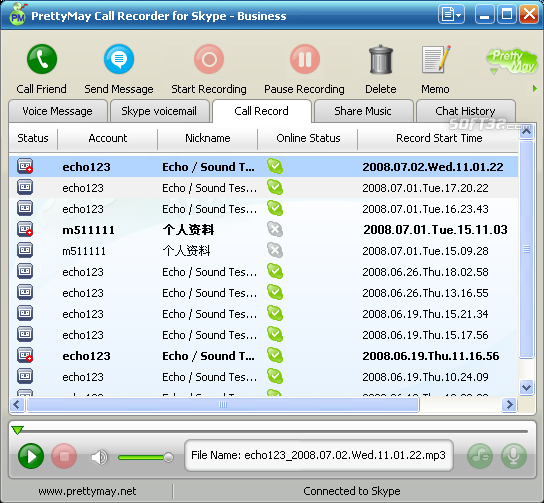Switch to the Voice Message tab
Image resolution: width=544 pixels, height=503 pixels.
(x=58, y=111)
